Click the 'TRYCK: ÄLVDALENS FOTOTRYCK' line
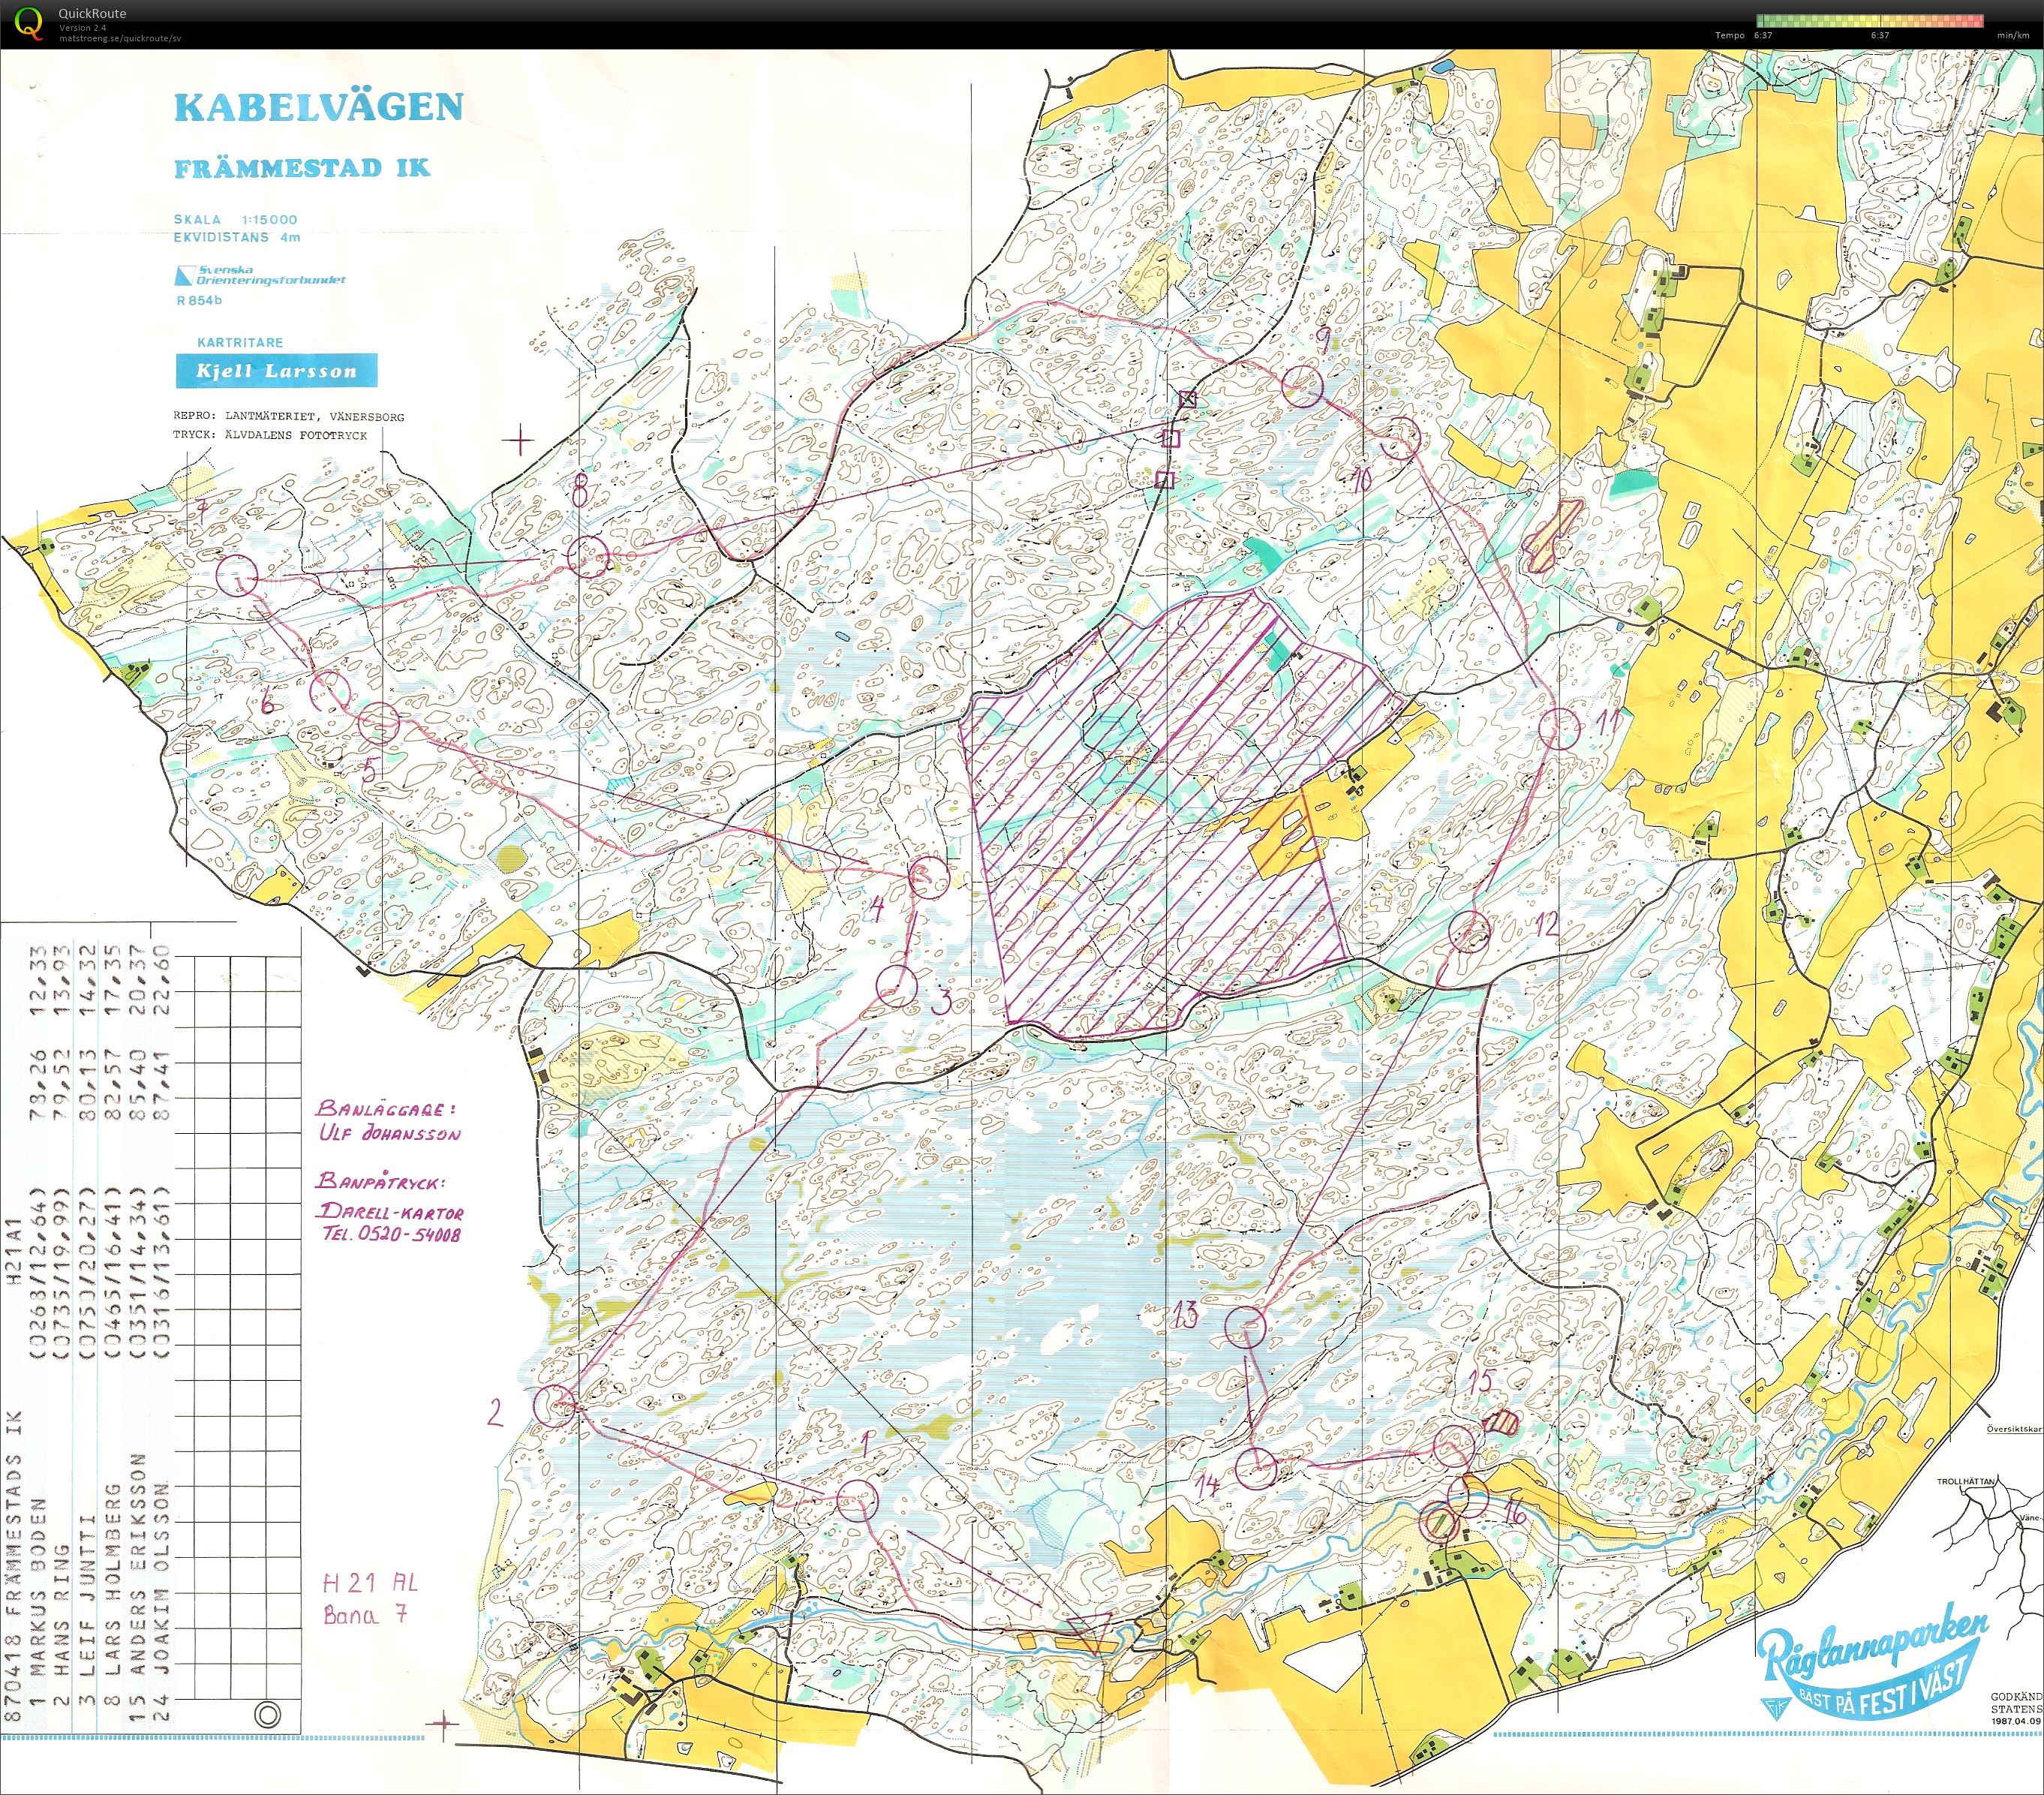The height and width of the screenshot is (1795, 2044). coord(270,435)
